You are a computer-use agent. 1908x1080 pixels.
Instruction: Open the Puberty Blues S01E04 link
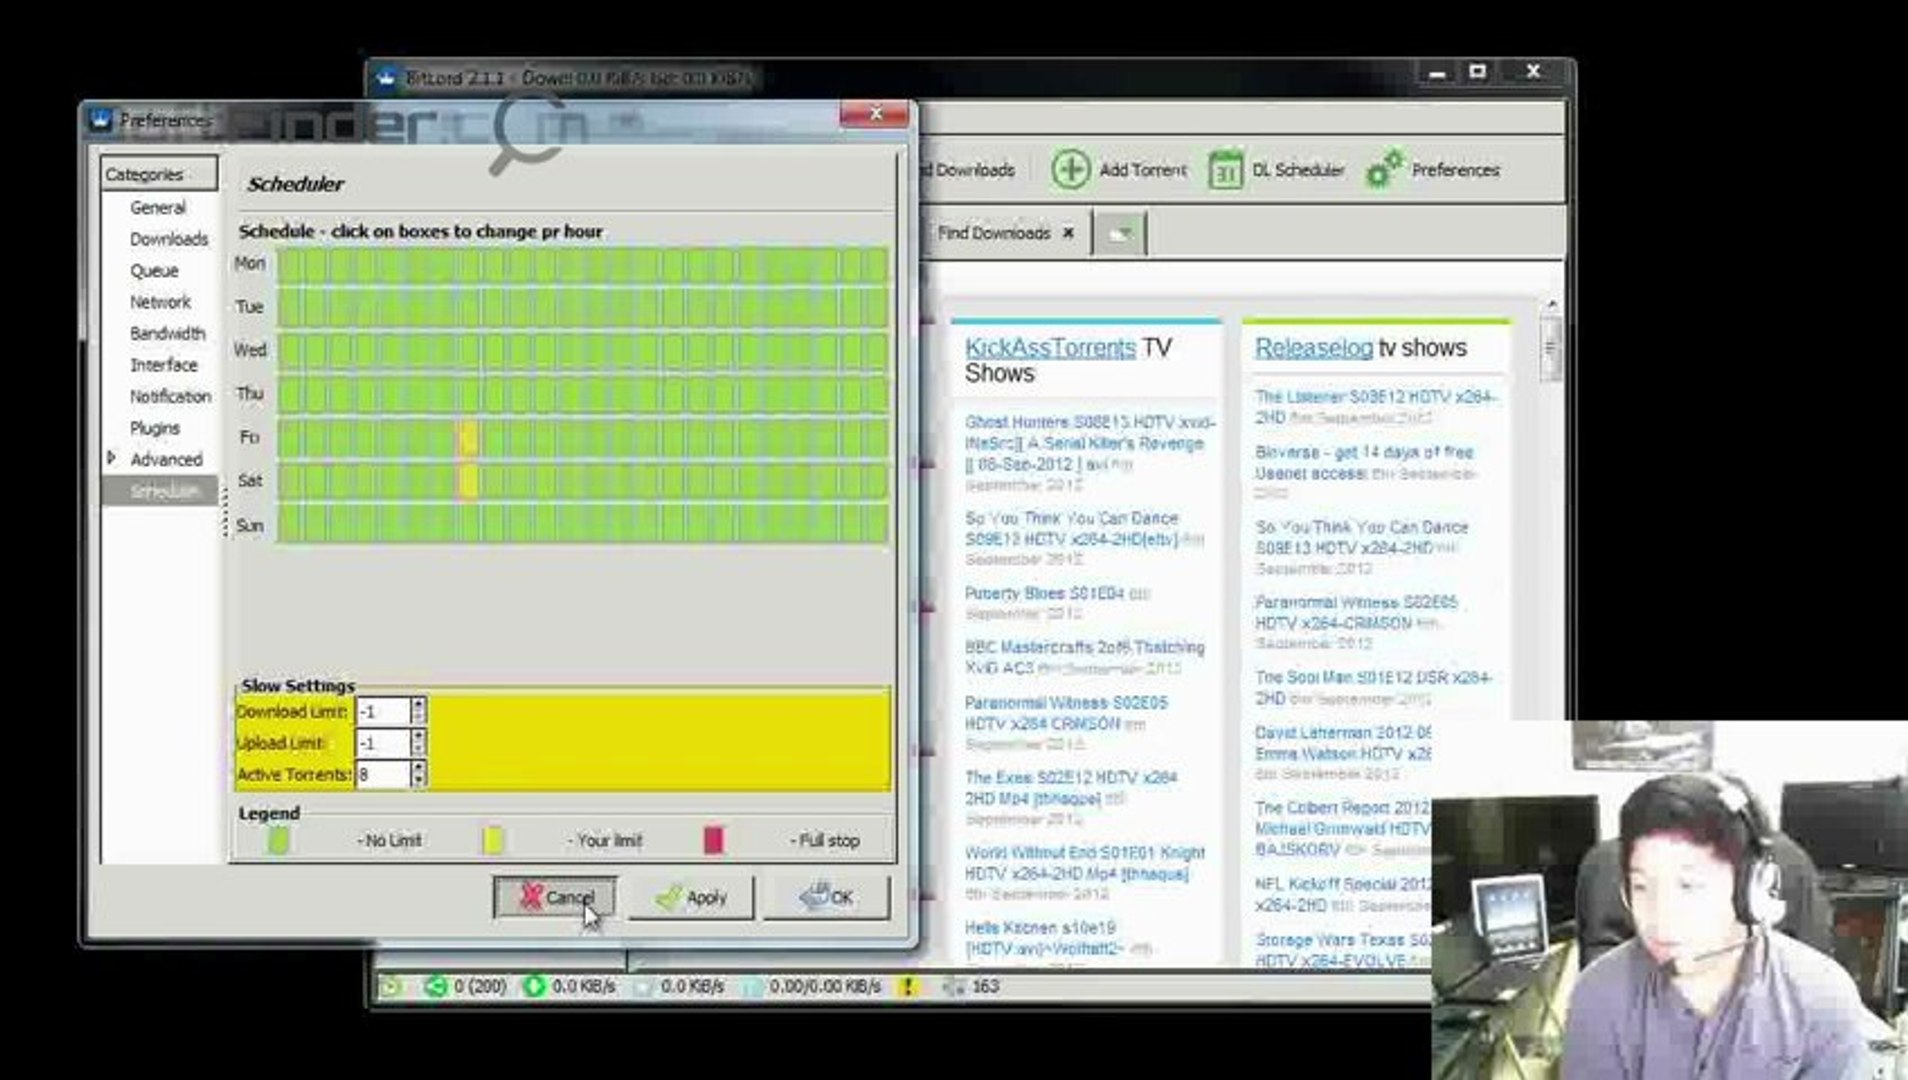(x=1044, y=594)
